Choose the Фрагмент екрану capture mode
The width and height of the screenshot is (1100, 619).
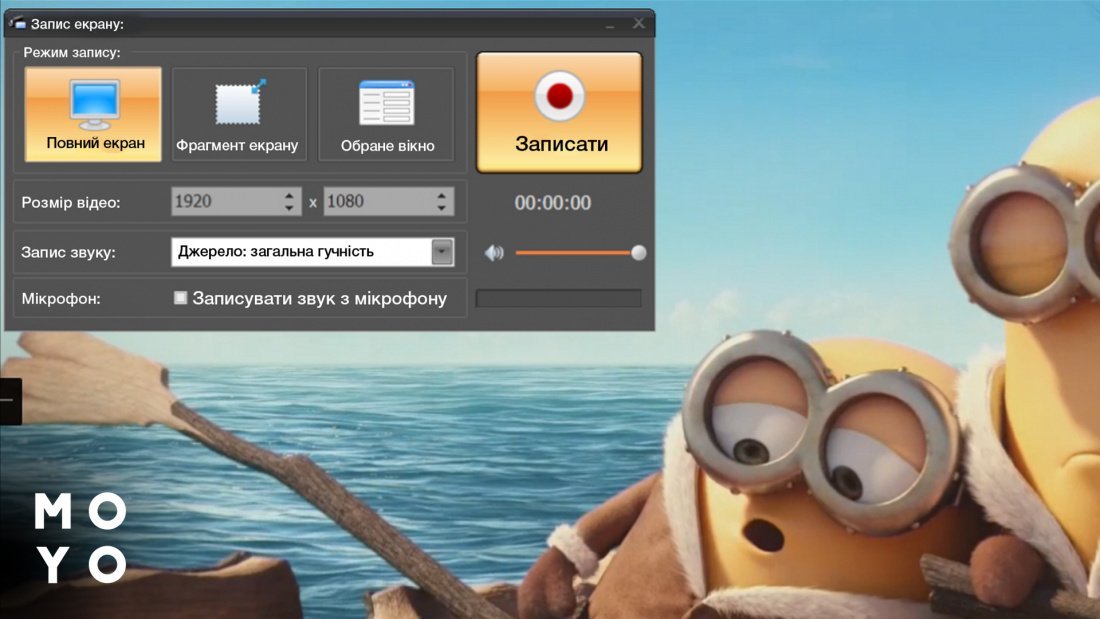237,114
